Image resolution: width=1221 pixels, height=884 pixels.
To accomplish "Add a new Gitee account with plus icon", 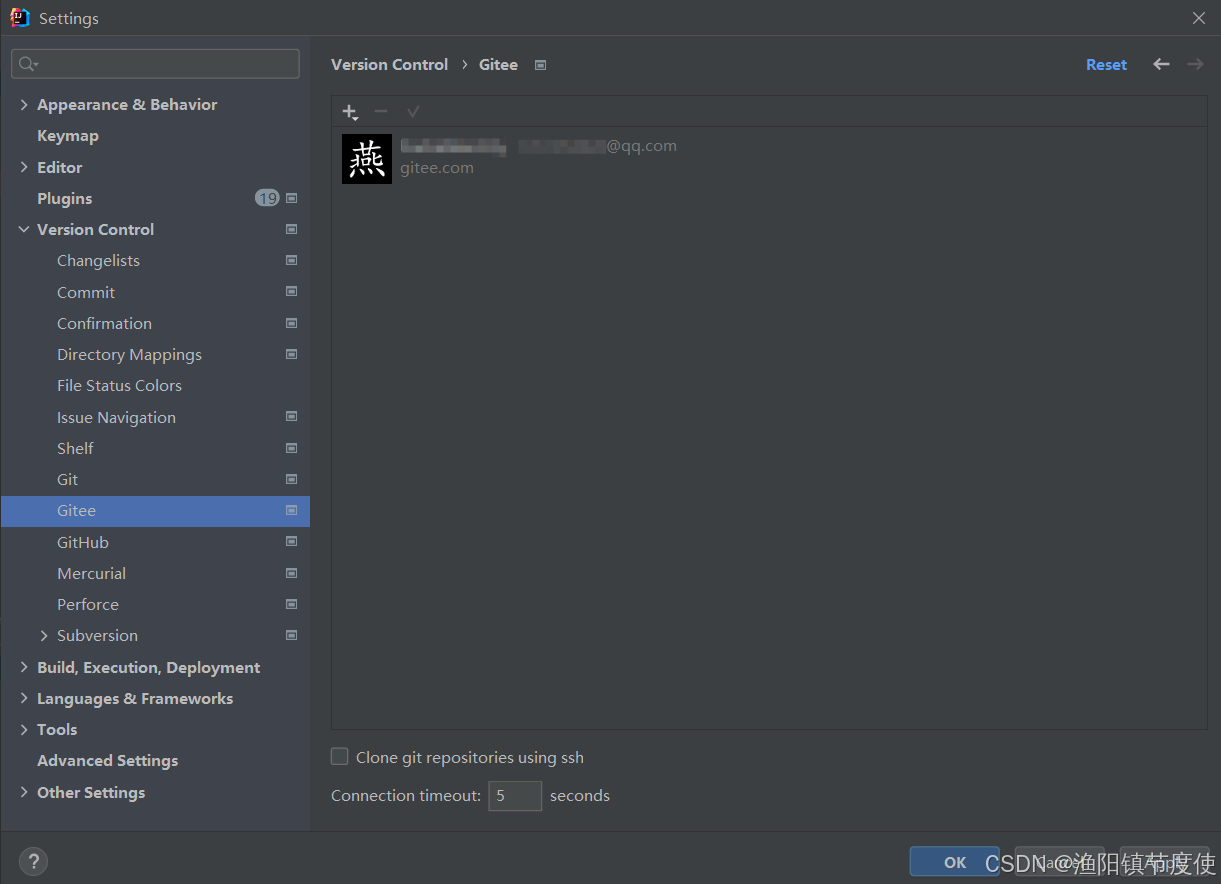I will (x=349, y=112).
